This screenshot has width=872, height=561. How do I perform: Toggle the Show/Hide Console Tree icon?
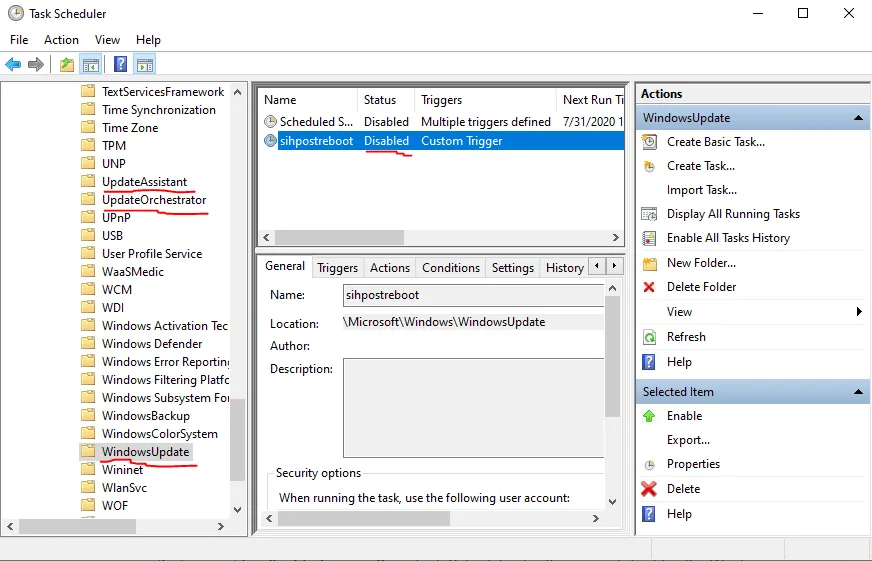click(91, 64)
